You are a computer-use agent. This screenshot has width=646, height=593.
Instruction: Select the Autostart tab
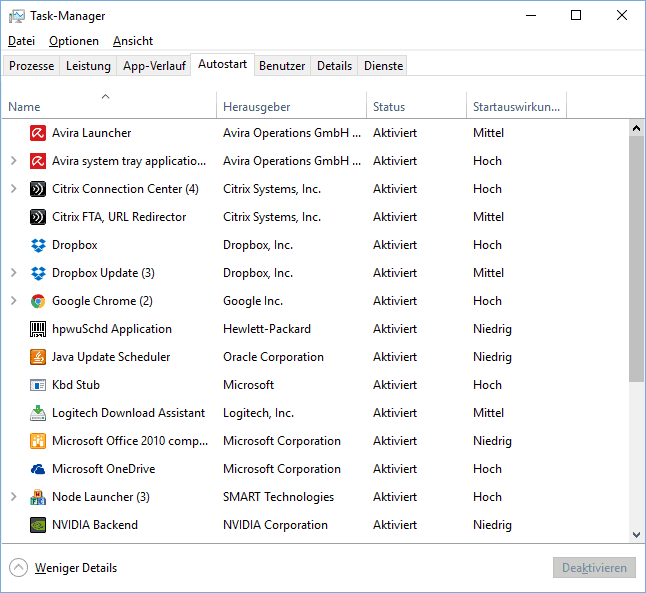(x=222, y=64)
